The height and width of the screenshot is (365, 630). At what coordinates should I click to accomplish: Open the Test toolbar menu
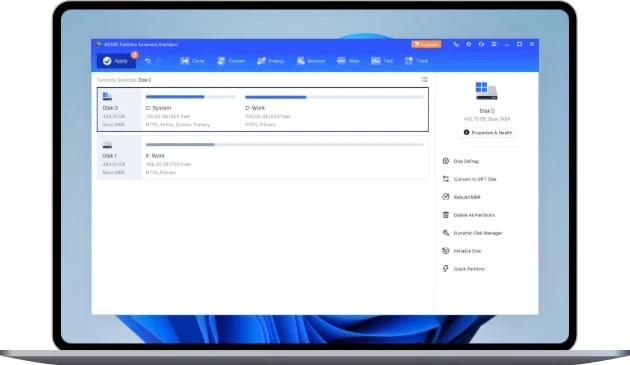[382, 61]
